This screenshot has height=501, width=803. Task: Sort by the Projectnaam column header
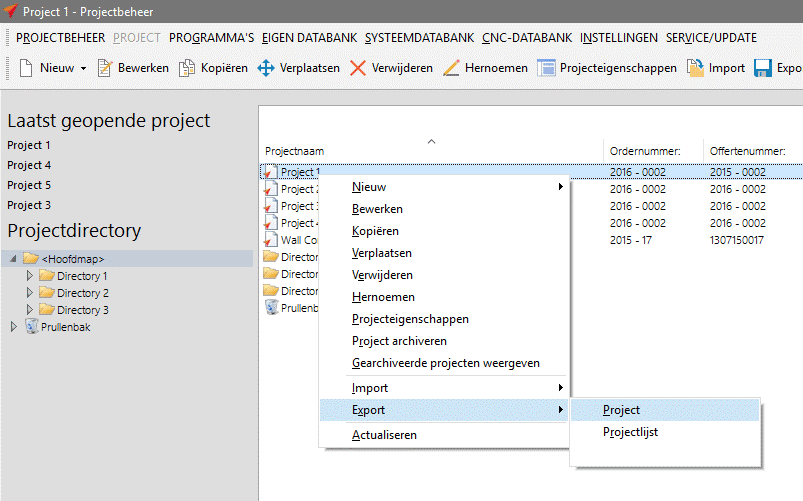[x=294, y=151]
